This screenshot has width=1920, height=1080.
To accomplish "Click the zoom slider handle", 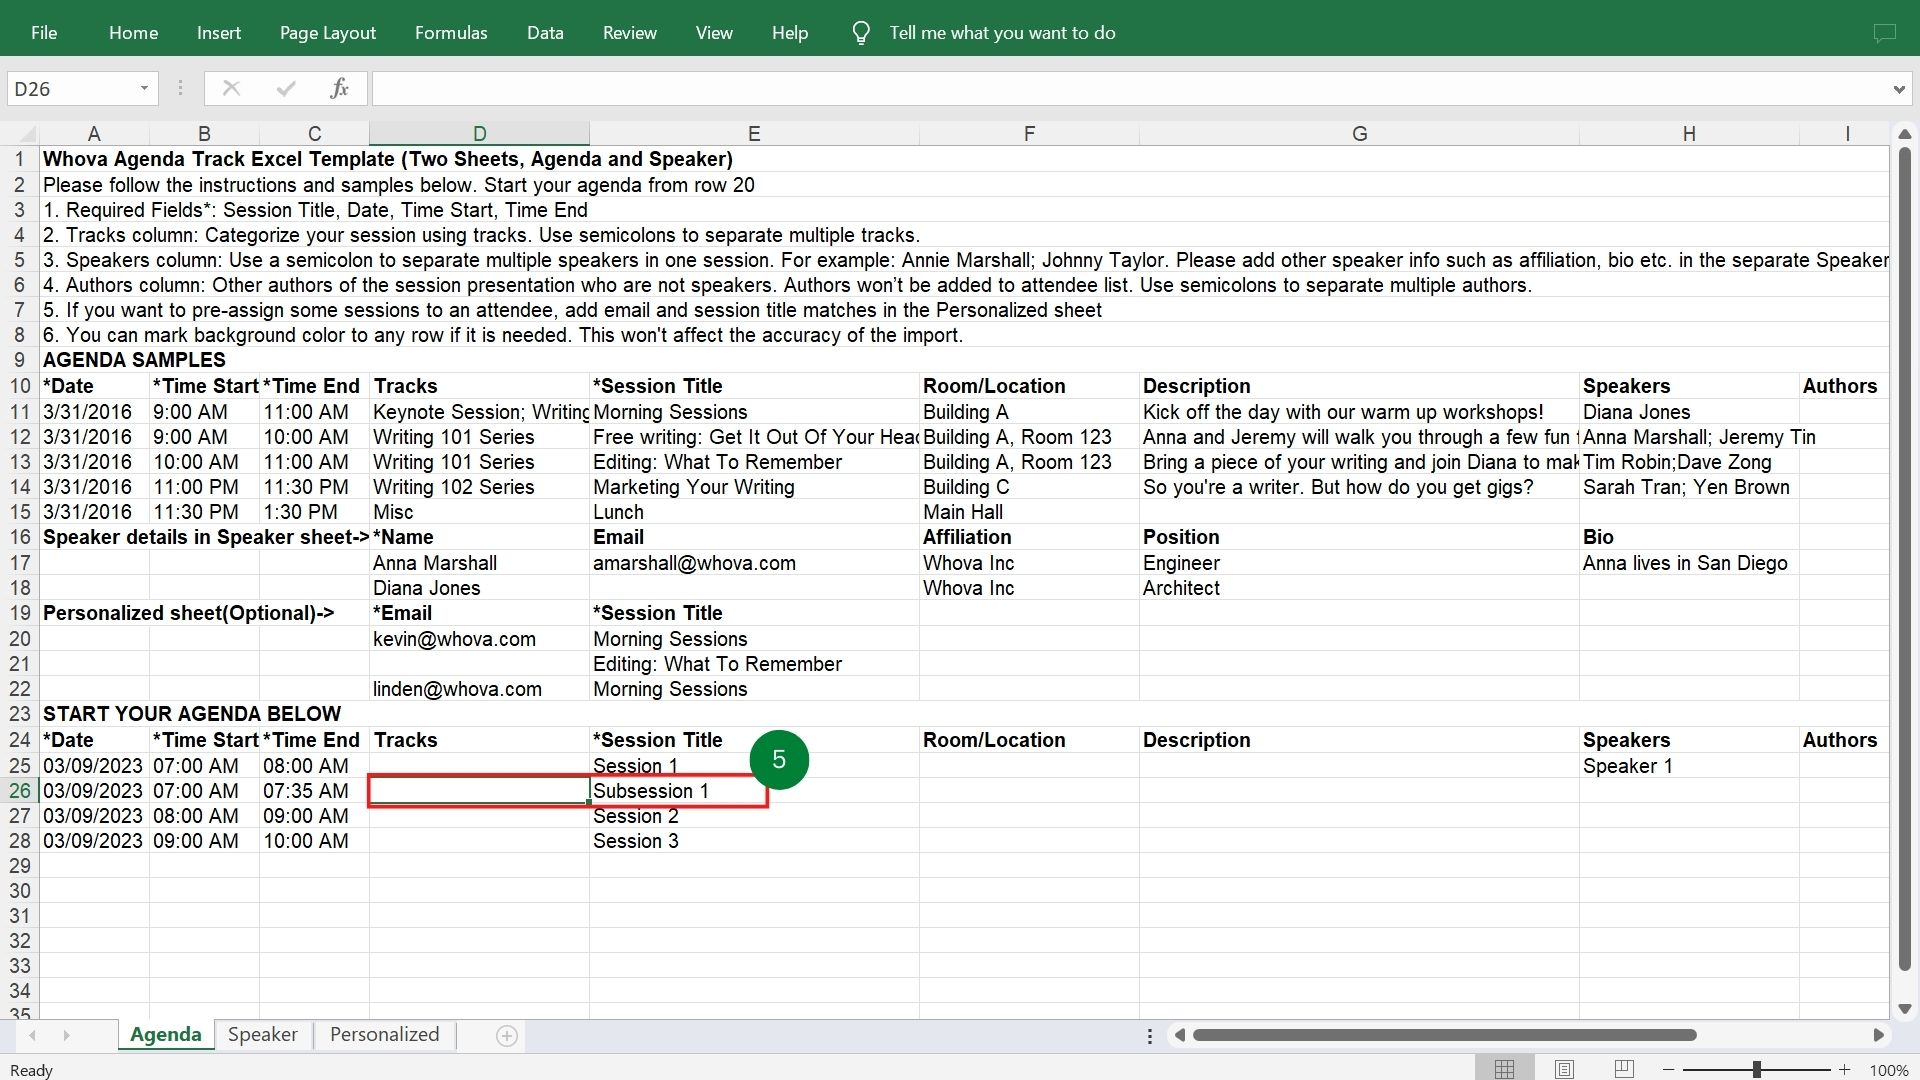I will pos(1756,1070).
